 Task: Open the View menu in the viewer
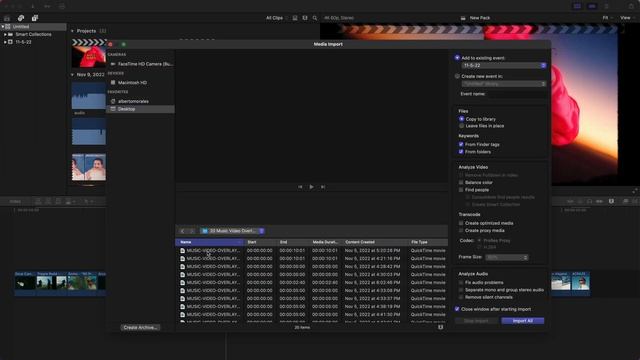627,18
